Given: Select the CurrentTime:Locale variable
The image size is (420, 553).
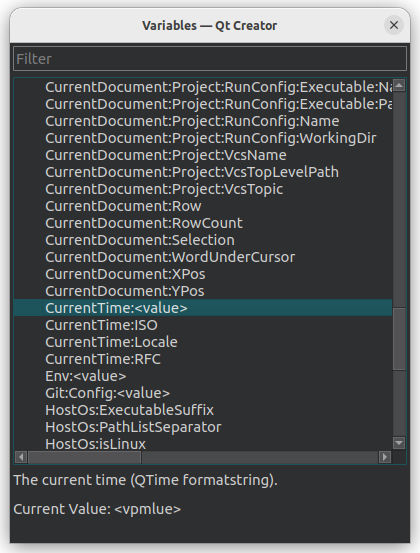Looking at the screenshot, I should click(x=111, y=342).
